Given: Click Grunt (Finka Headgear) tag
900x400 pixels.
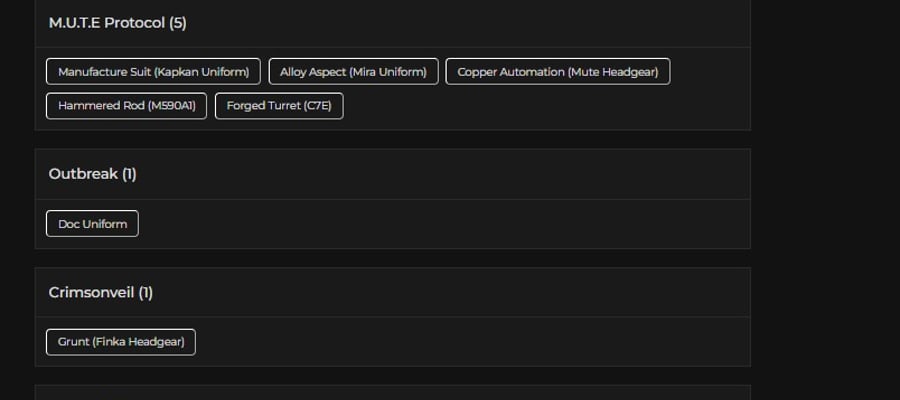Looking at the screenshot, I should tap(121, 342).
